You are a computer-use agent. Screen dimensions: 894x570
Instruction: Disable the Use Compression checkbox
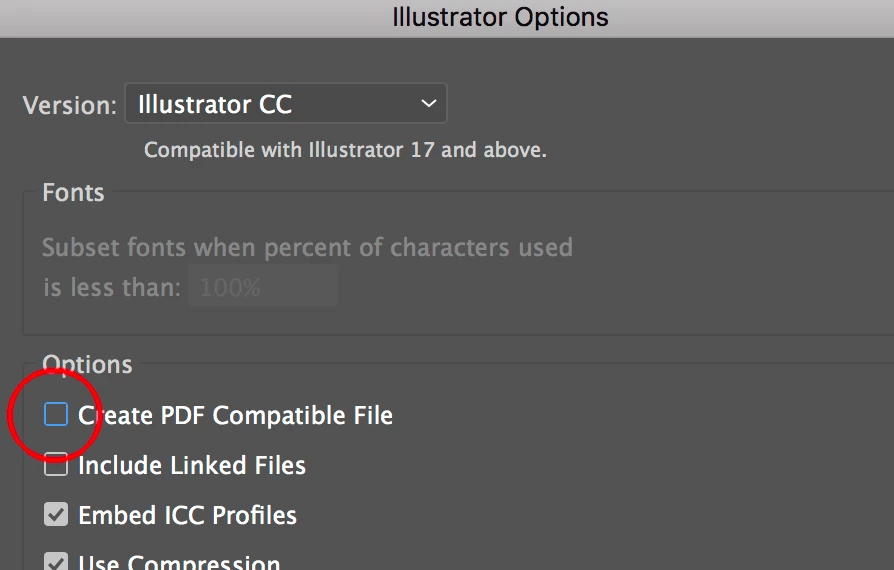click(56, 562)
